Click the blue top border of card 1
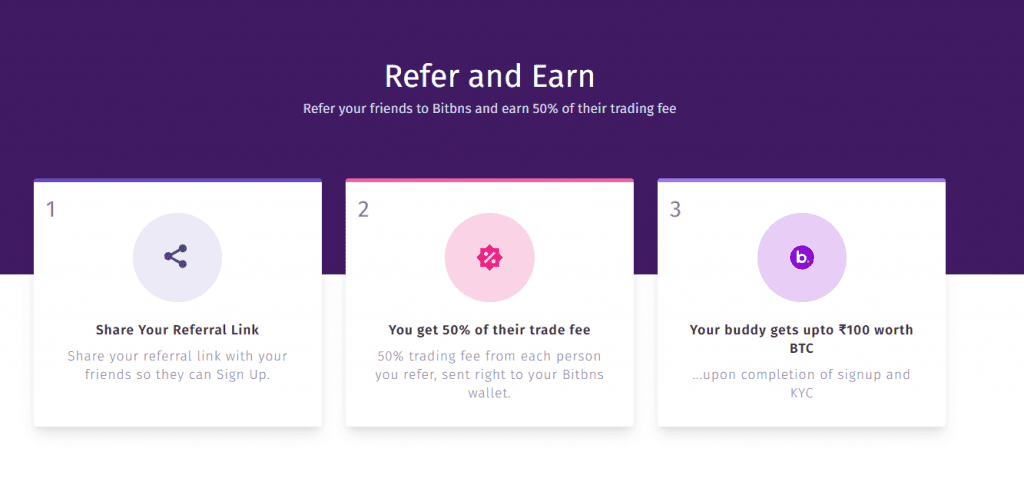 (178, 180)
